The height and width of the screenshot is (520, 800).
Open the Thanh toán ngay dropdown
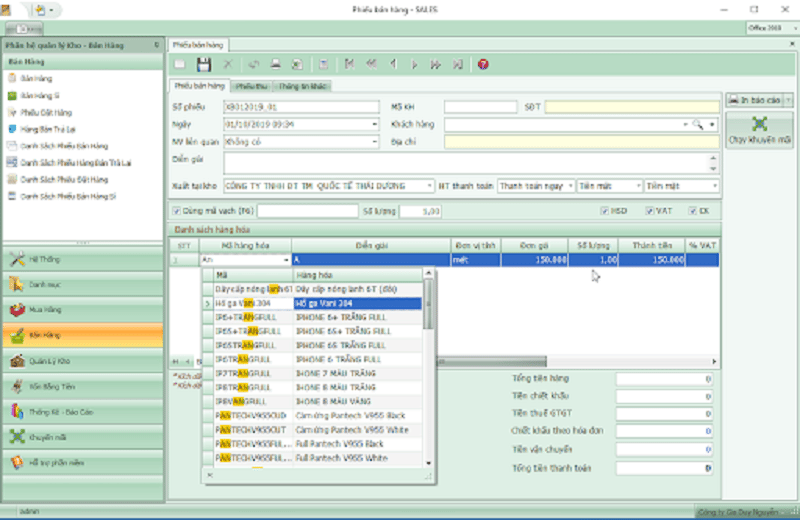[x=570, y=186]
